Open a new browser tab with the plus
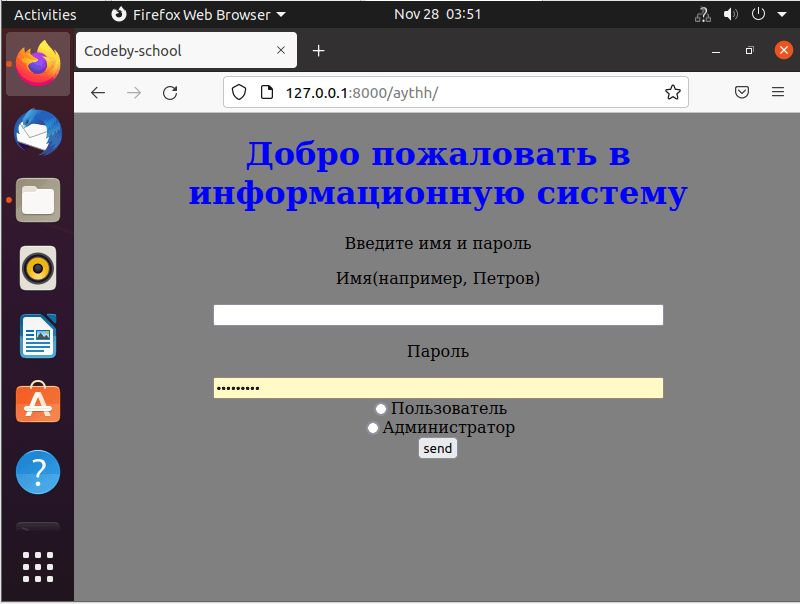This screenshot has height=604, width=800. pos(317,49)
